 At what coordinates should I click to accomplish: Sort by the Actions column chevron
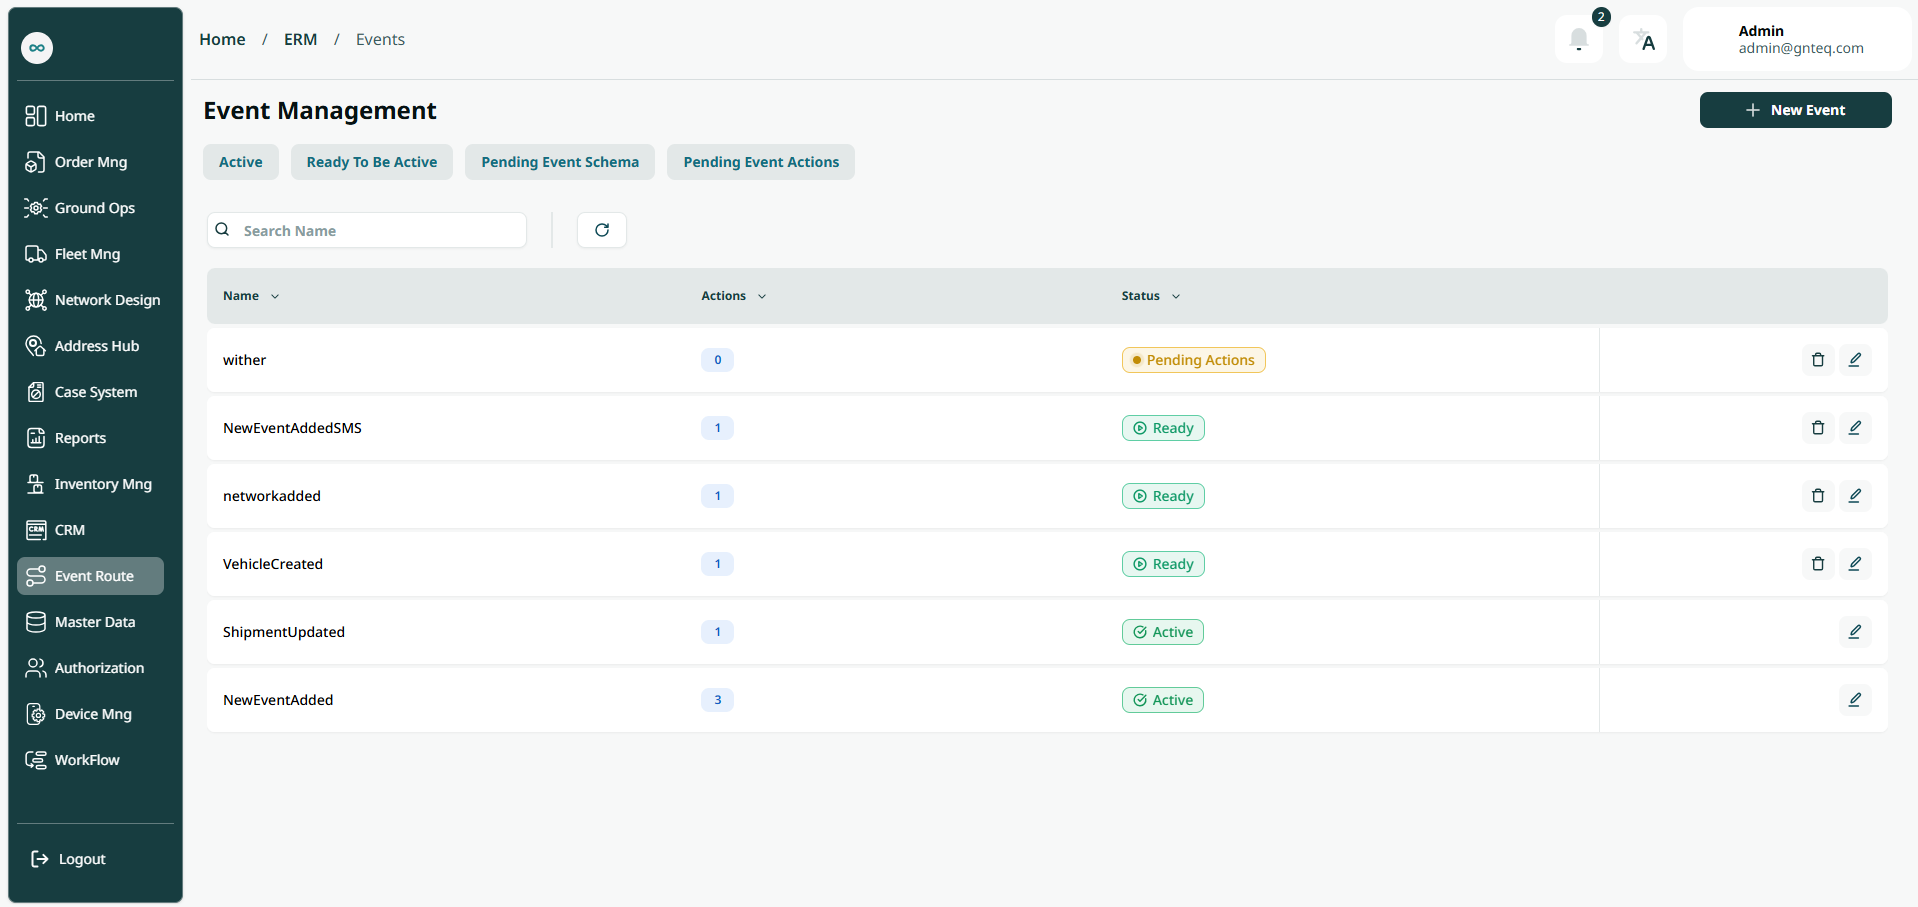(762, 296)
